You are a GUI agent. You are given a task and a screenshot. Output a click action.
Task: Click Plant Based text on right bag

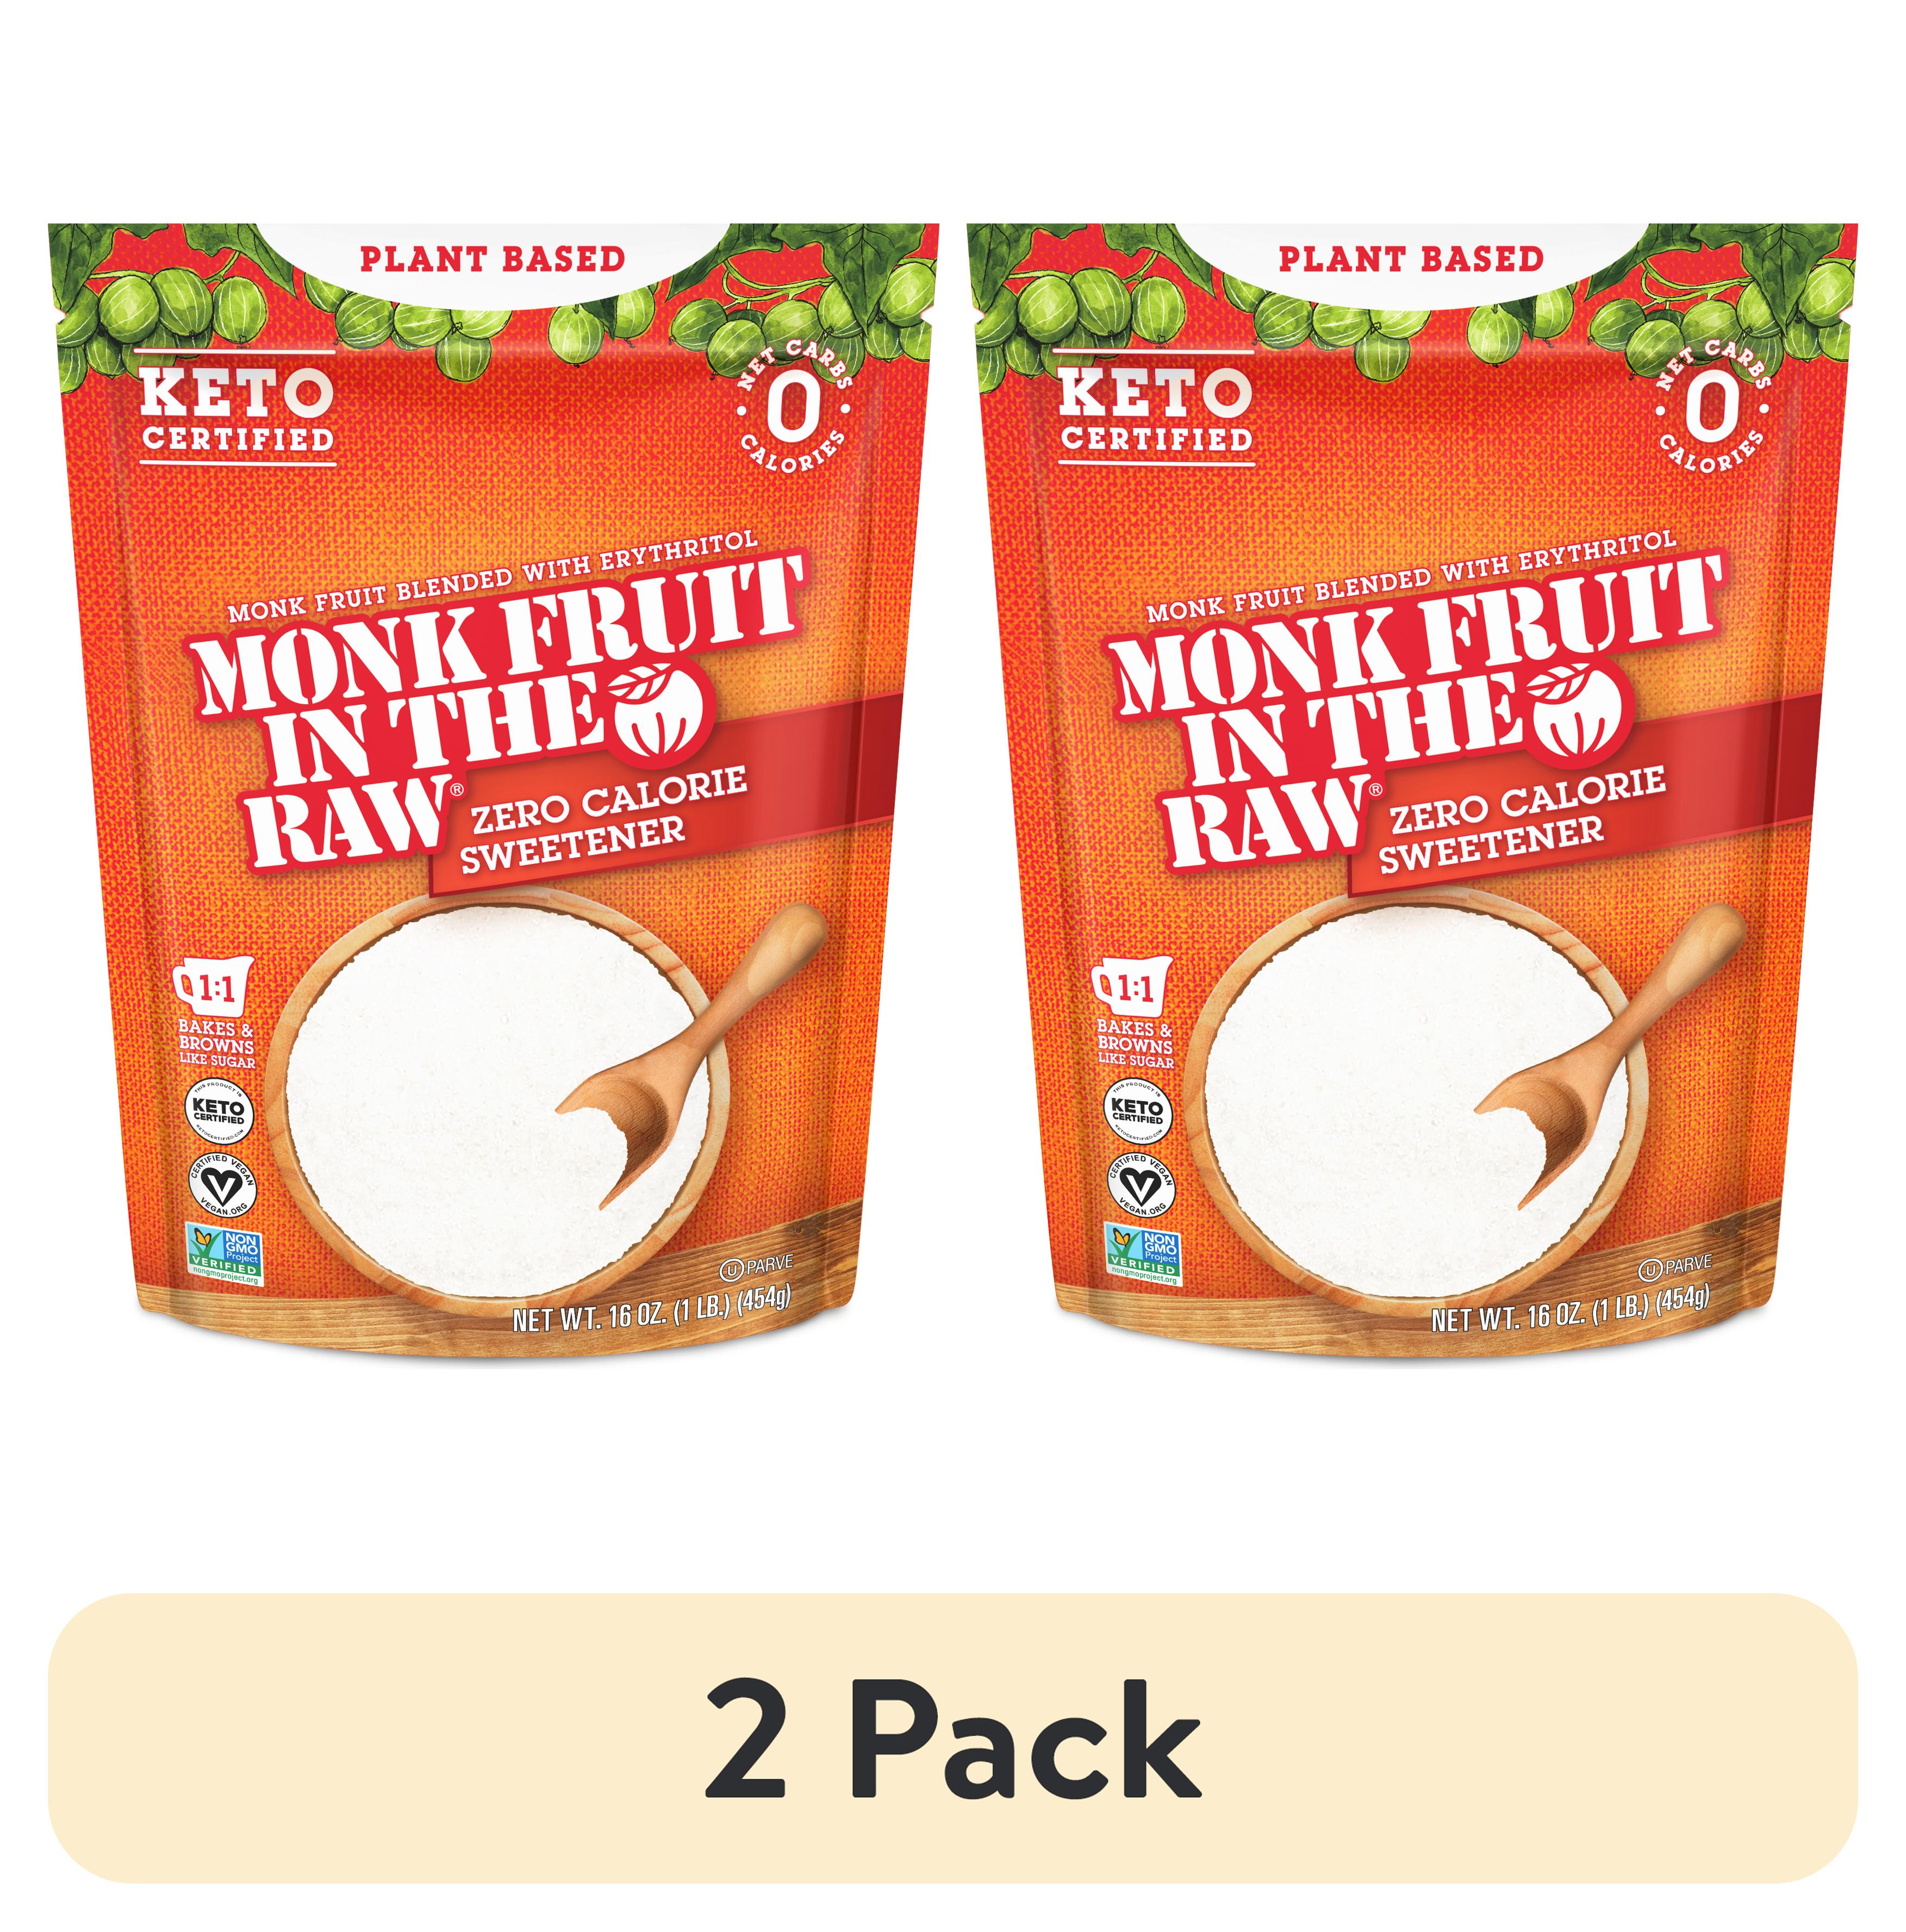click(x=1411, y=259)
